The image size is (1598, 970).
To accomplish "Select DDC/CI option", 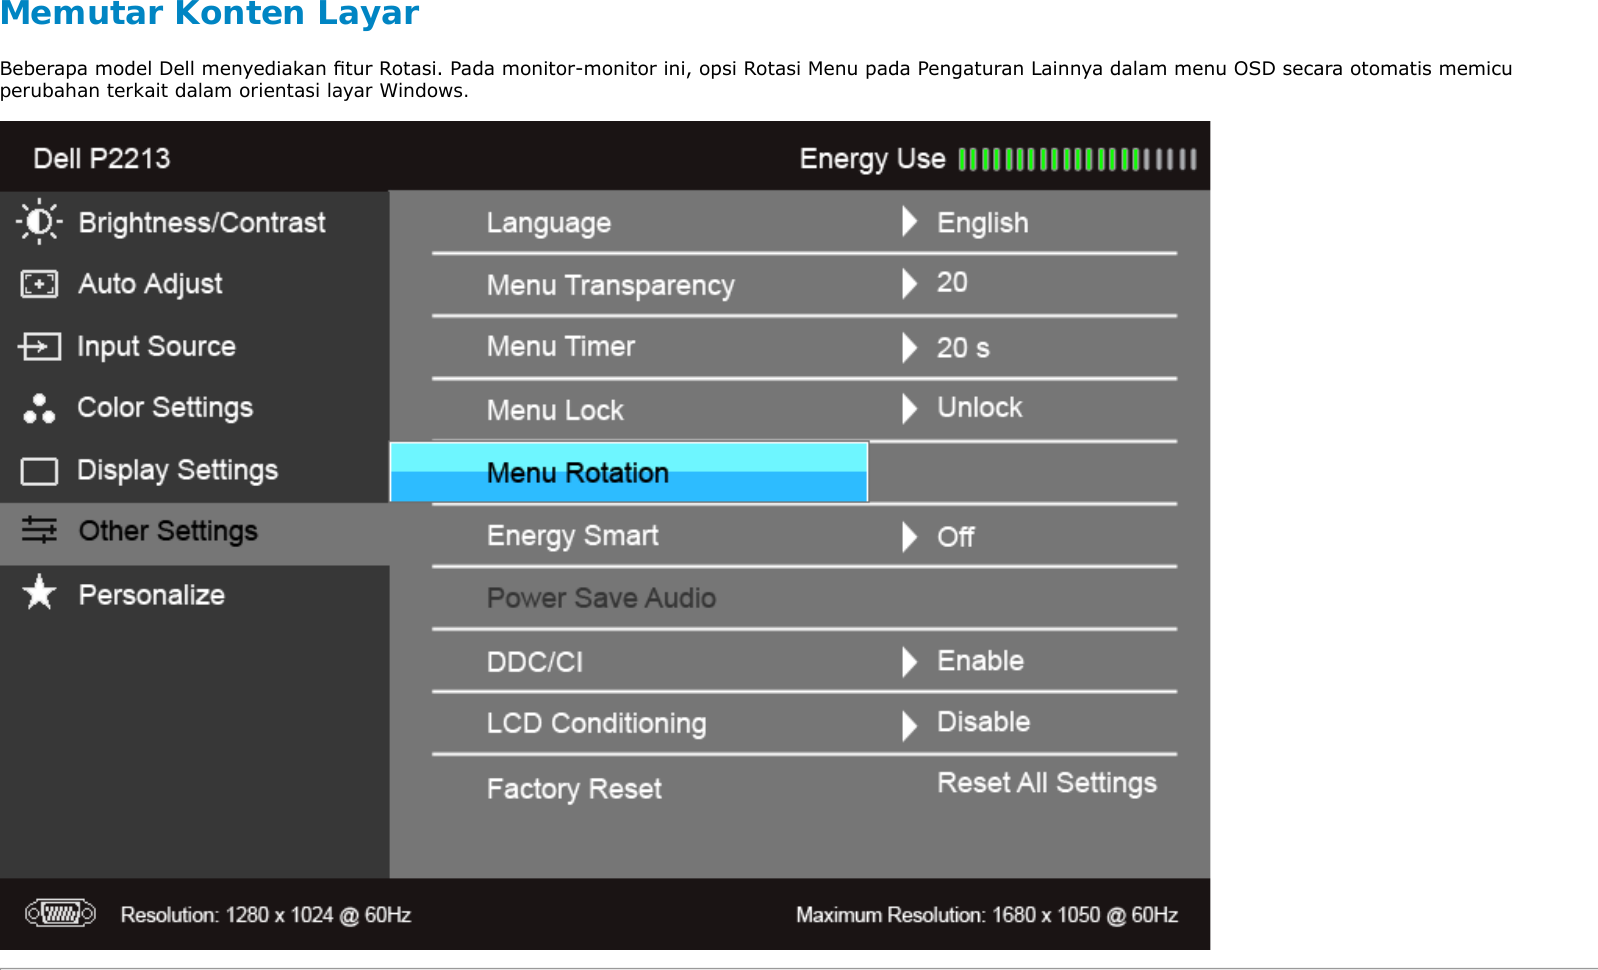I will (534, 662).
